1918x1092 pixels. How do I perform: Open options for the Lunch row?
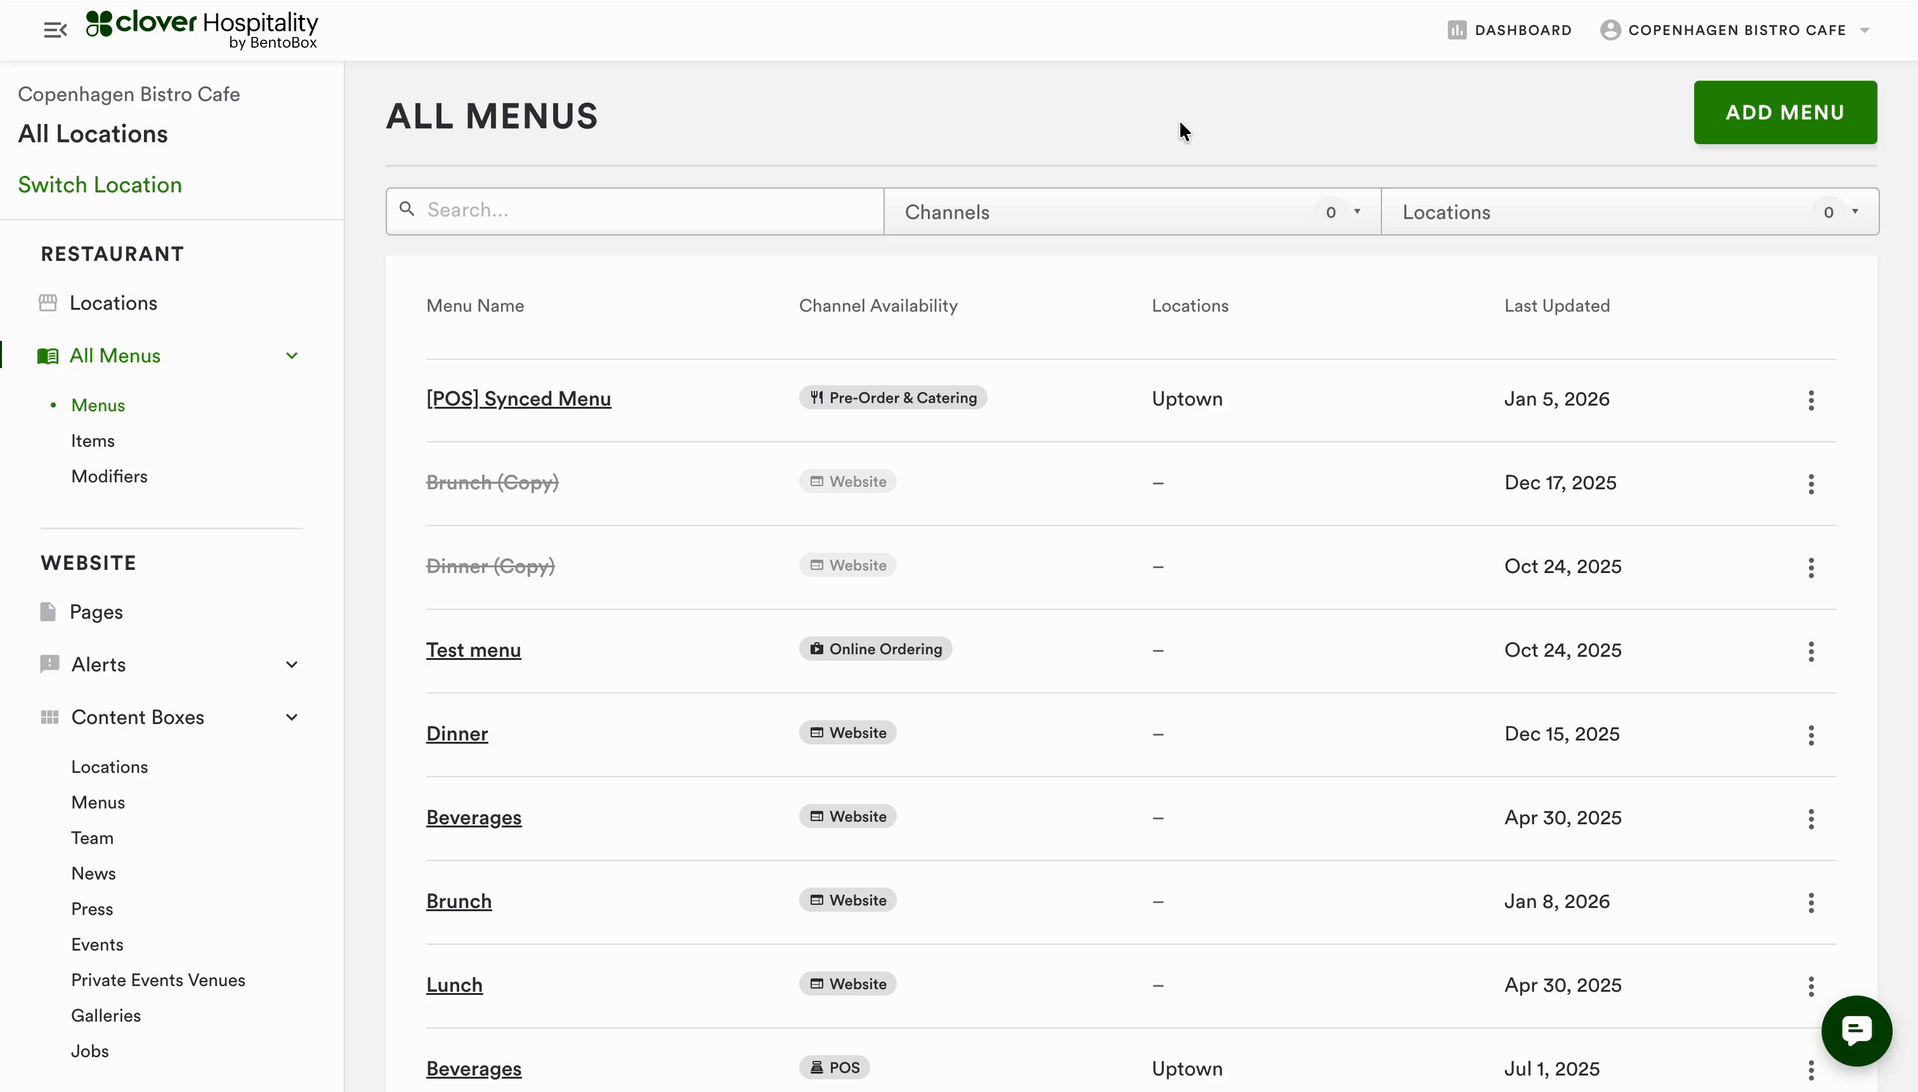1811,987
